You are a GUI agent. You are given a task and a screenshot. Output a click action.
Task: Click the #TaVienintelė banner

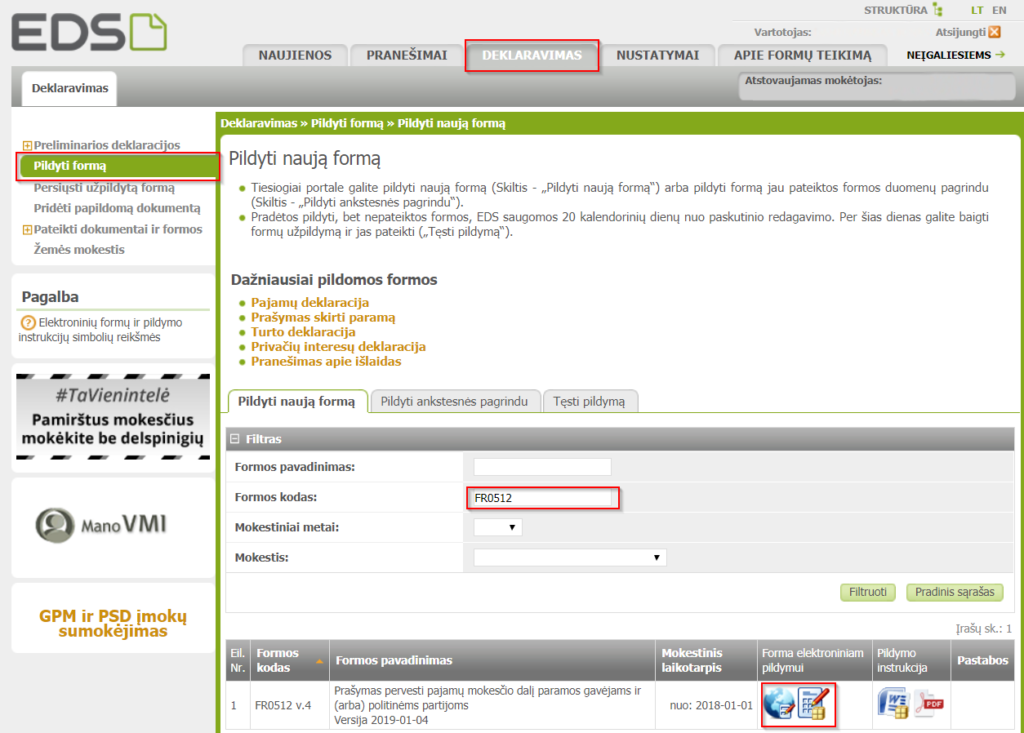pos(113,417)
